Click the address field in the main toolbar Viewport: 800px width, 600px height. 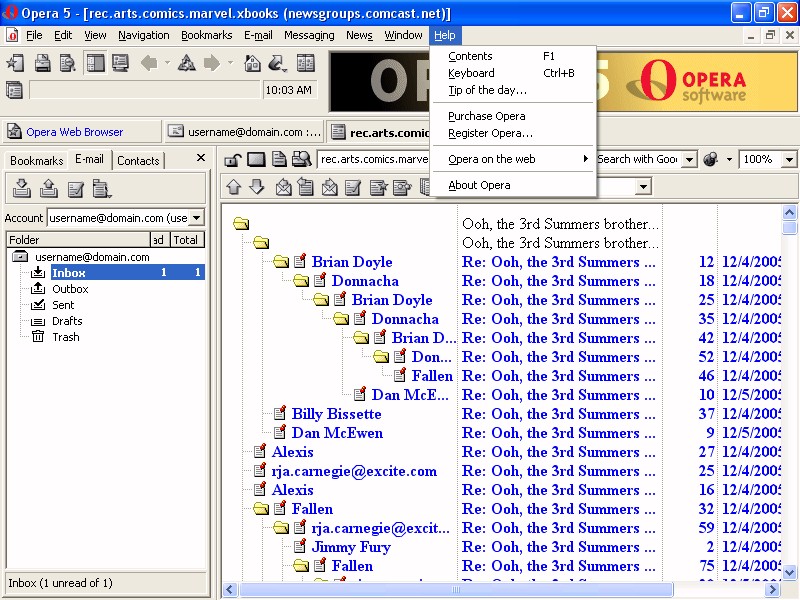point(145,90)
